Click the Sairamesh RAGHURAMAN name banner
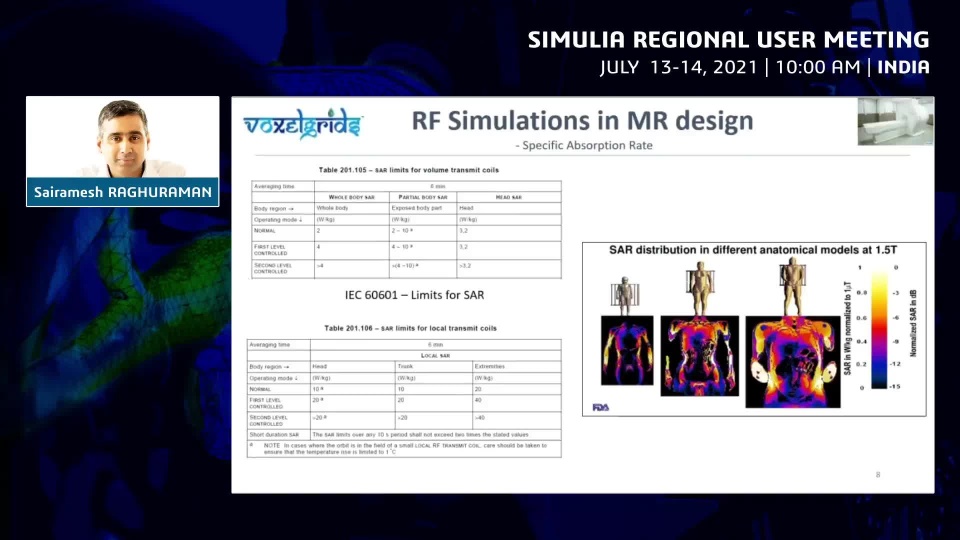The width and height of the screenshot is (960, 540). [122, 192]
